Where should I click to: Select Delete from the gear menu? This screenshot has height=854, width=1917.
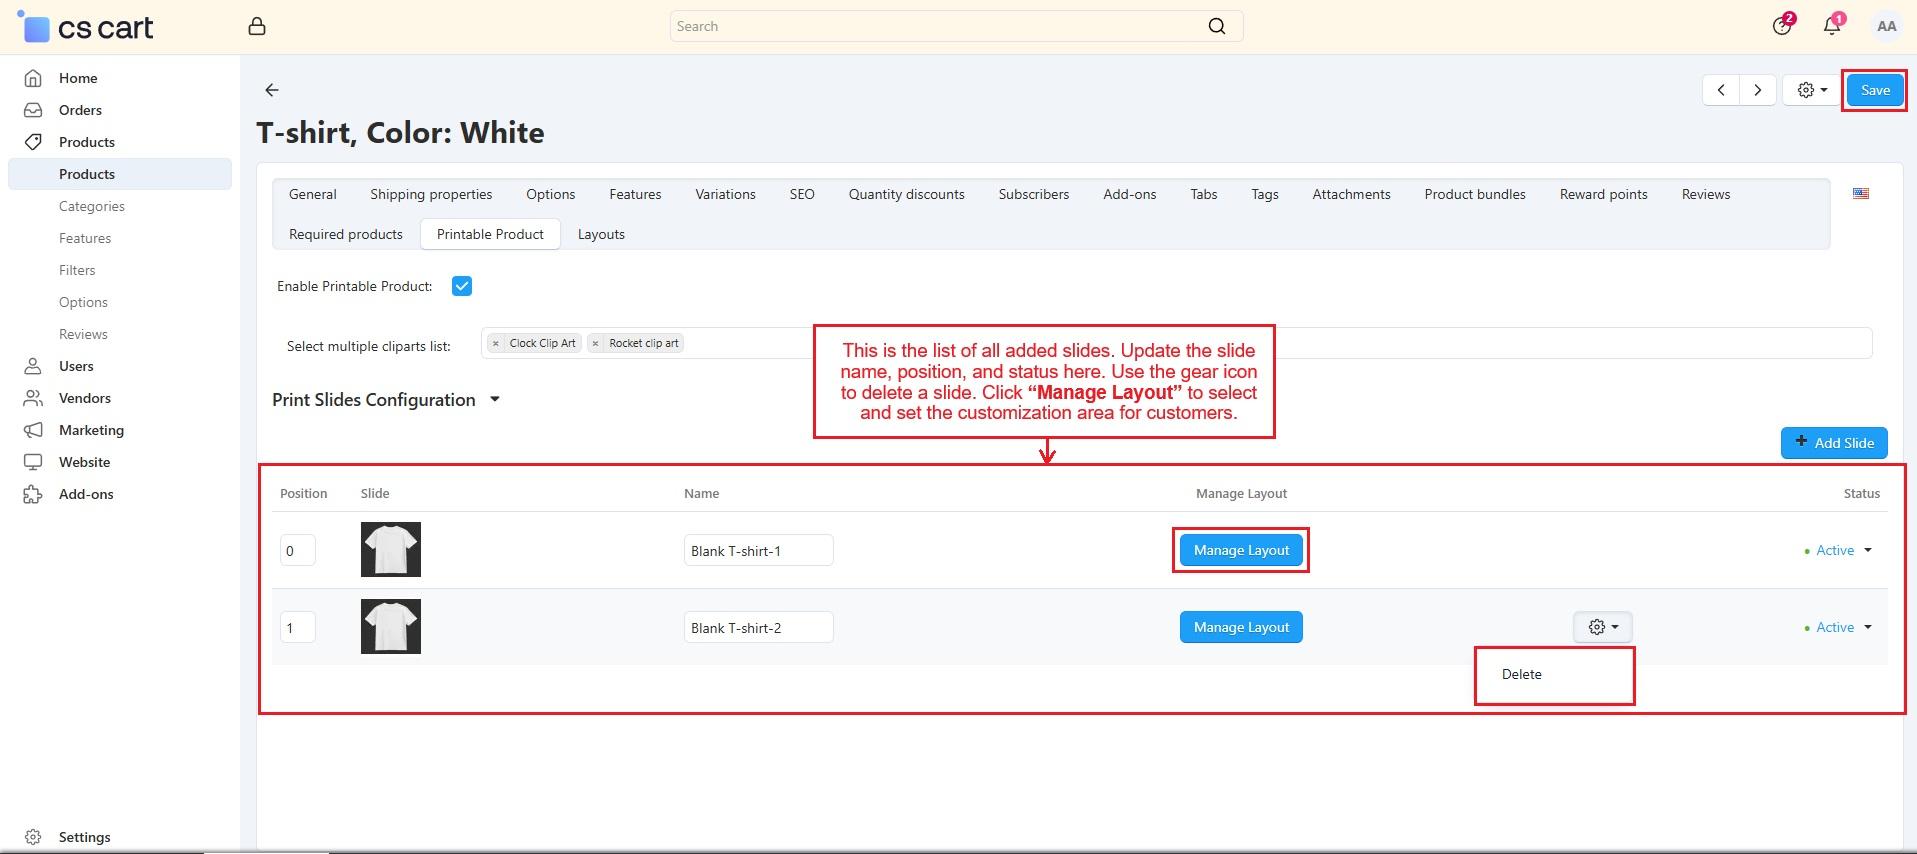point(1521,675)
